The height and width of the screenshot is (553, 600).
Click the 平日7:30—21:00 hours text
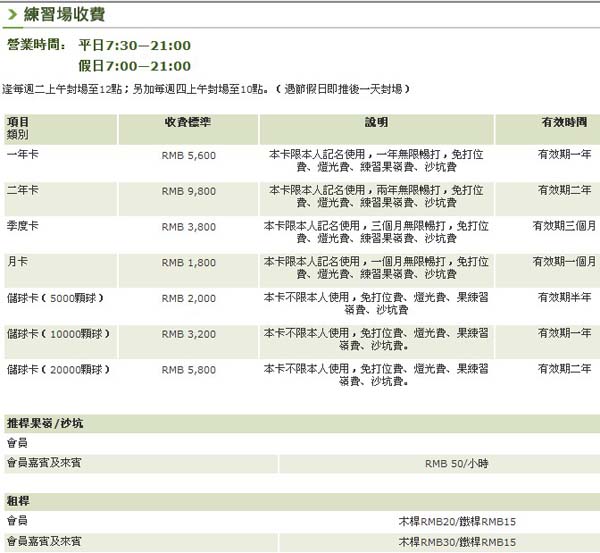(x=134, y=46)
